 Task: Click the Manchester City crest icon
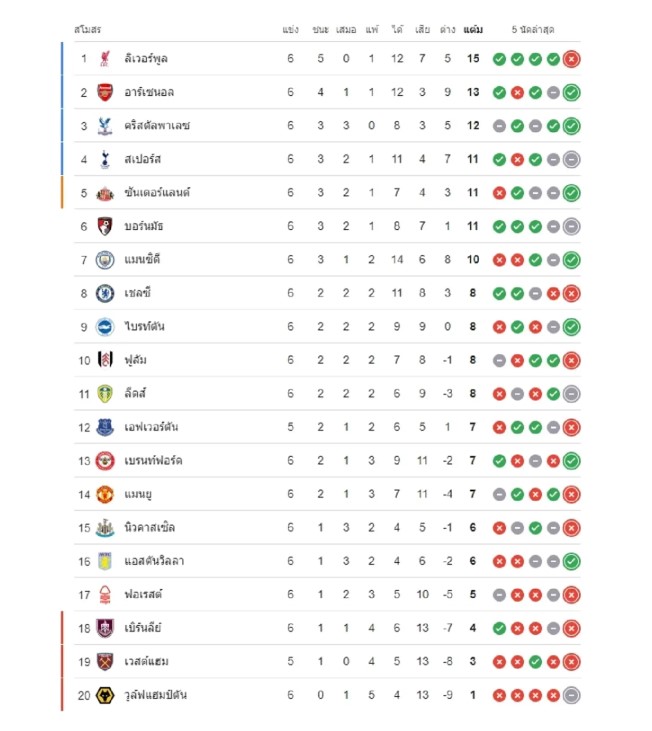click(105, 260)
